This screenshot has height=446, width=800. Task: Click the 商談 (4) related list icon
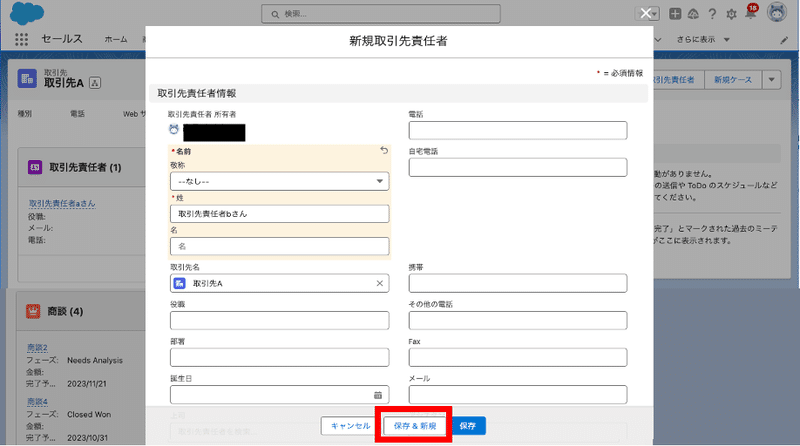pyautogui.click(x=33, y=311)
